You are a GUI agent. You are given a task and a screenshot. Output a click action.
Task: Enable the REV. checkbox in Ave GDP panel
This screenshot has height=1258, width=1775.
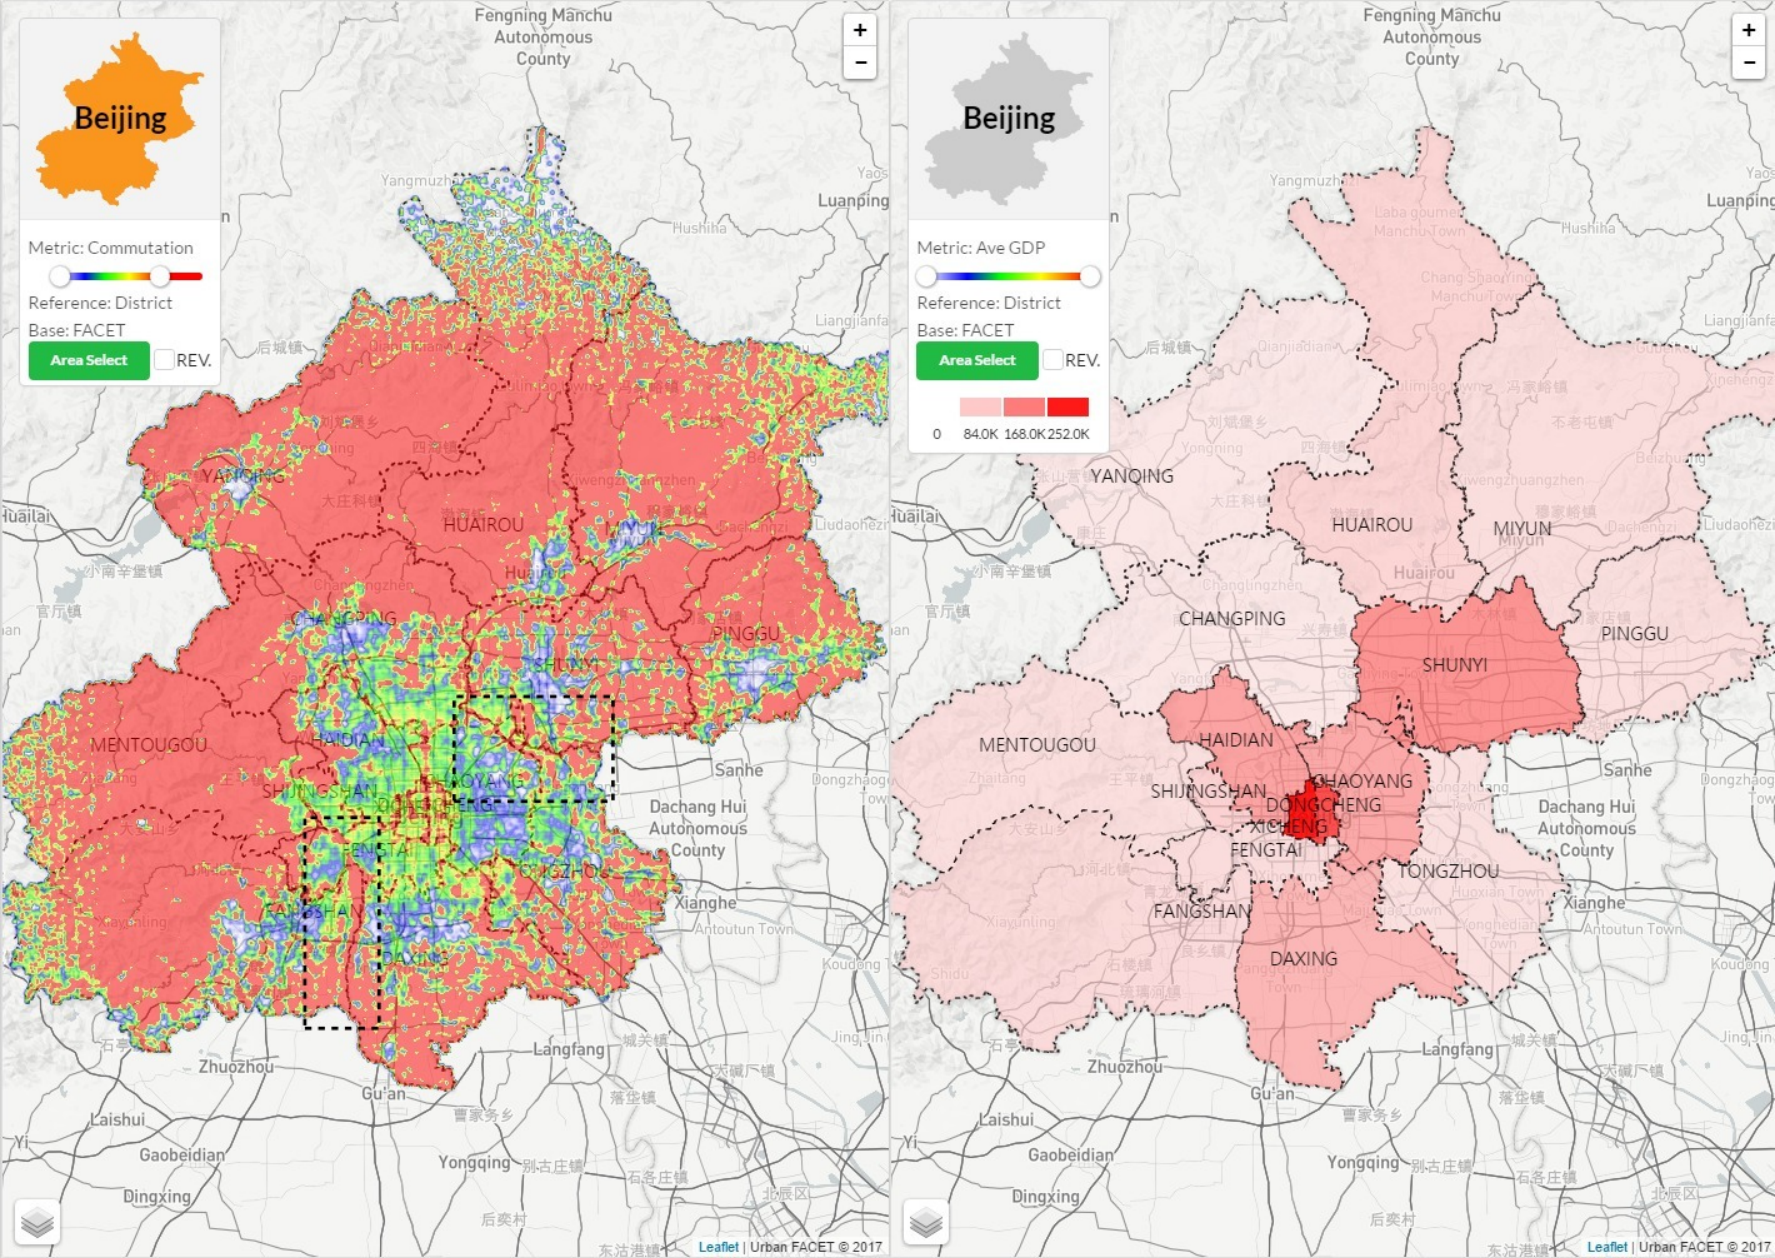1052,360
